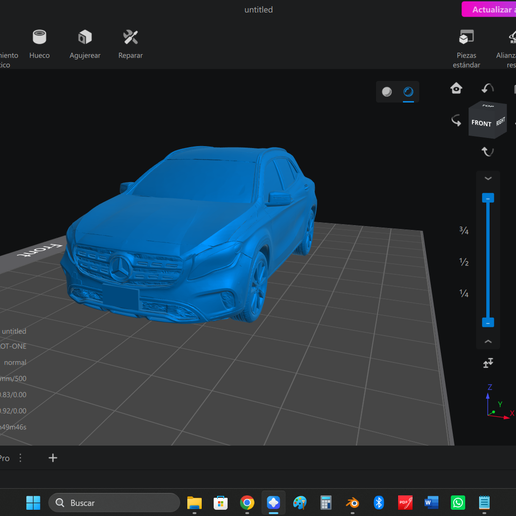
Task: Launch Google Chrome from the taskbar
Action: pyautogui.click(x=247, y=503)
